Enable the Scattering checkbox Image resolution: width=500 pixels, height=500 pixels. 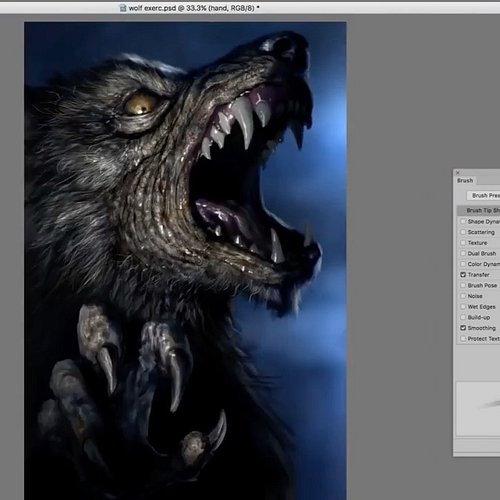point(463,232)
